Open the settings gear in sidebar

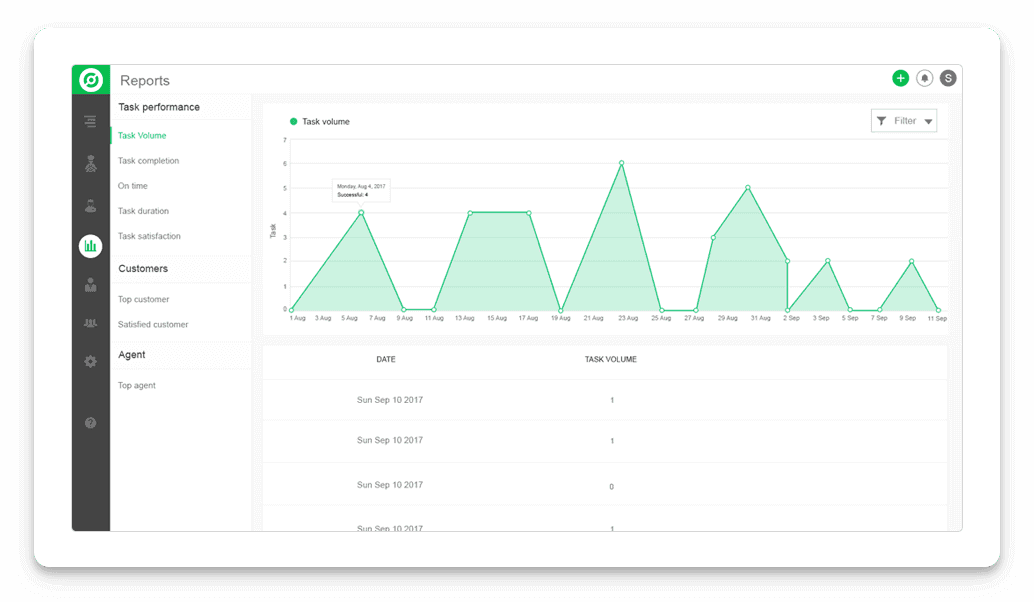[x=91, y=362]
